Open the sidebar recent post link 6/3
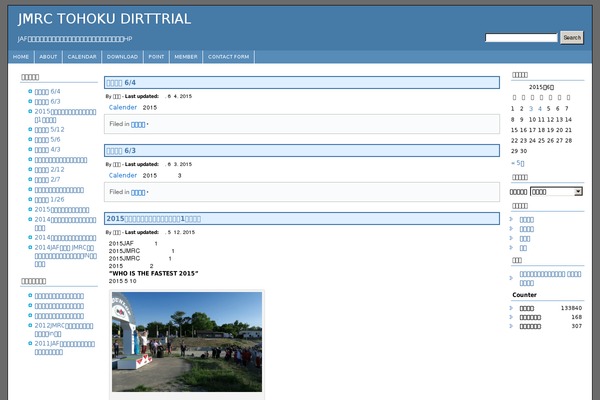Viewport: 600px width, 400px height. [47, 101]
